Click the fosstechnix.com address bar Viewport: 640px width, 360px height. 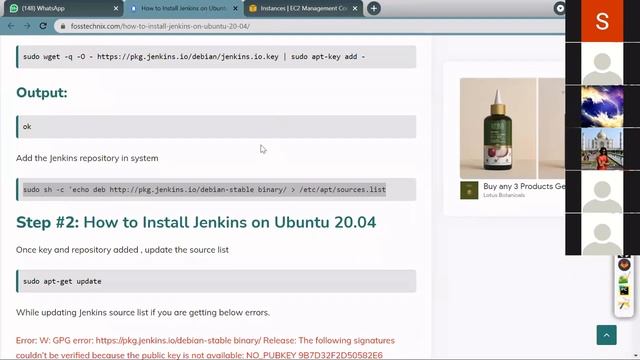pos(310,26)
